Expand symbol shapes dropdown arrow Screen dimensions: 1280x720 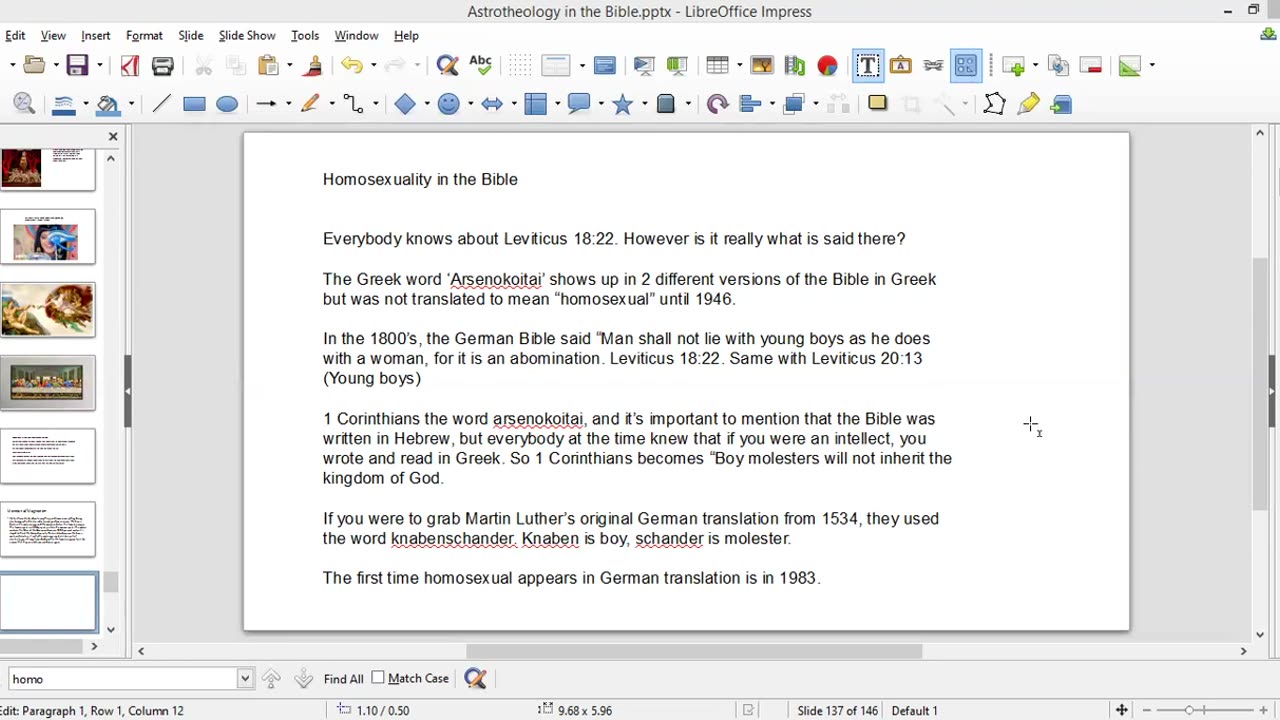coord(469,104)
